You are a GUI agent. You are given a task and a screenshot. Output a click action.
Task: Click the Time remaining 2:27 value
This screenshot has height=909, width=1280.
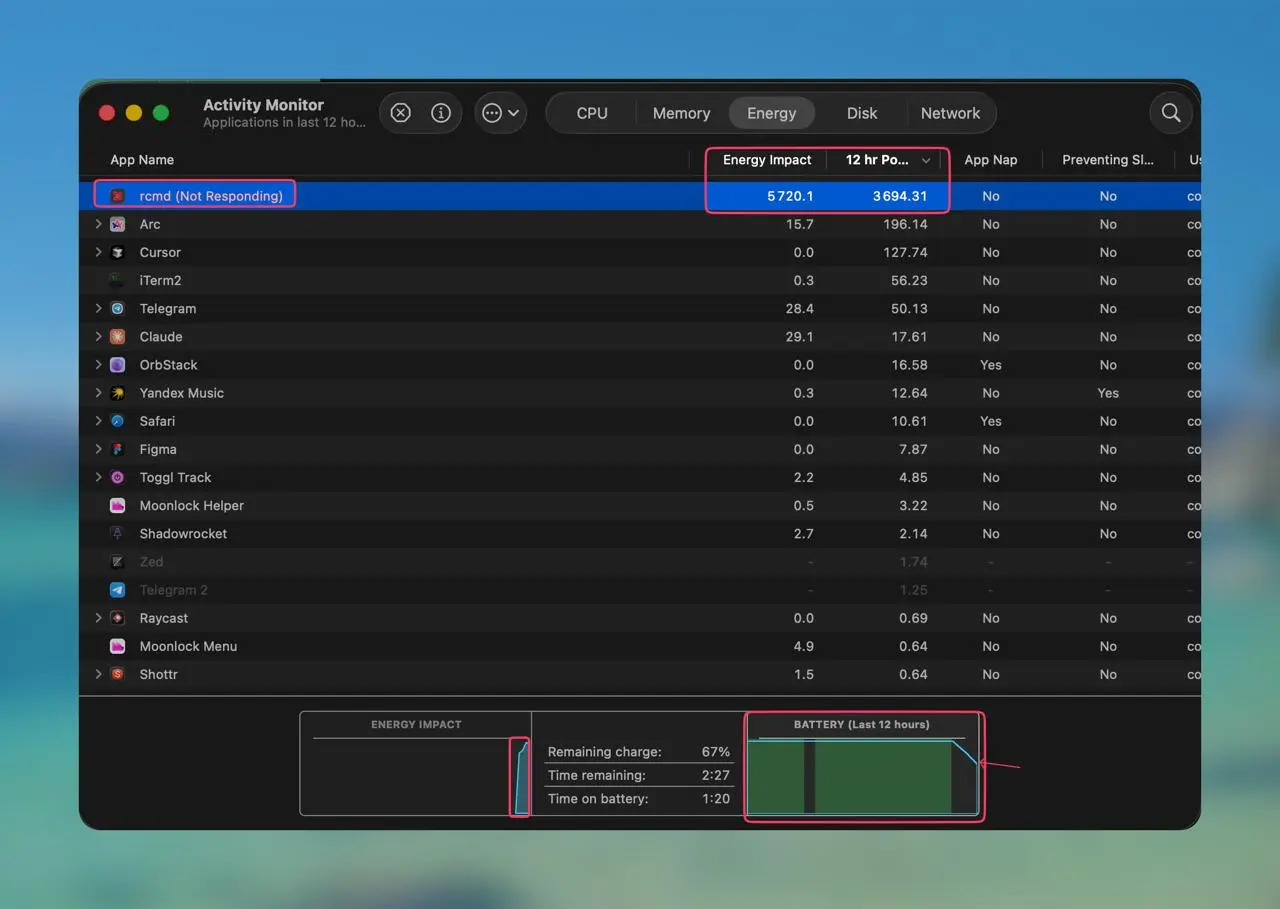click(x=716, y=775)
